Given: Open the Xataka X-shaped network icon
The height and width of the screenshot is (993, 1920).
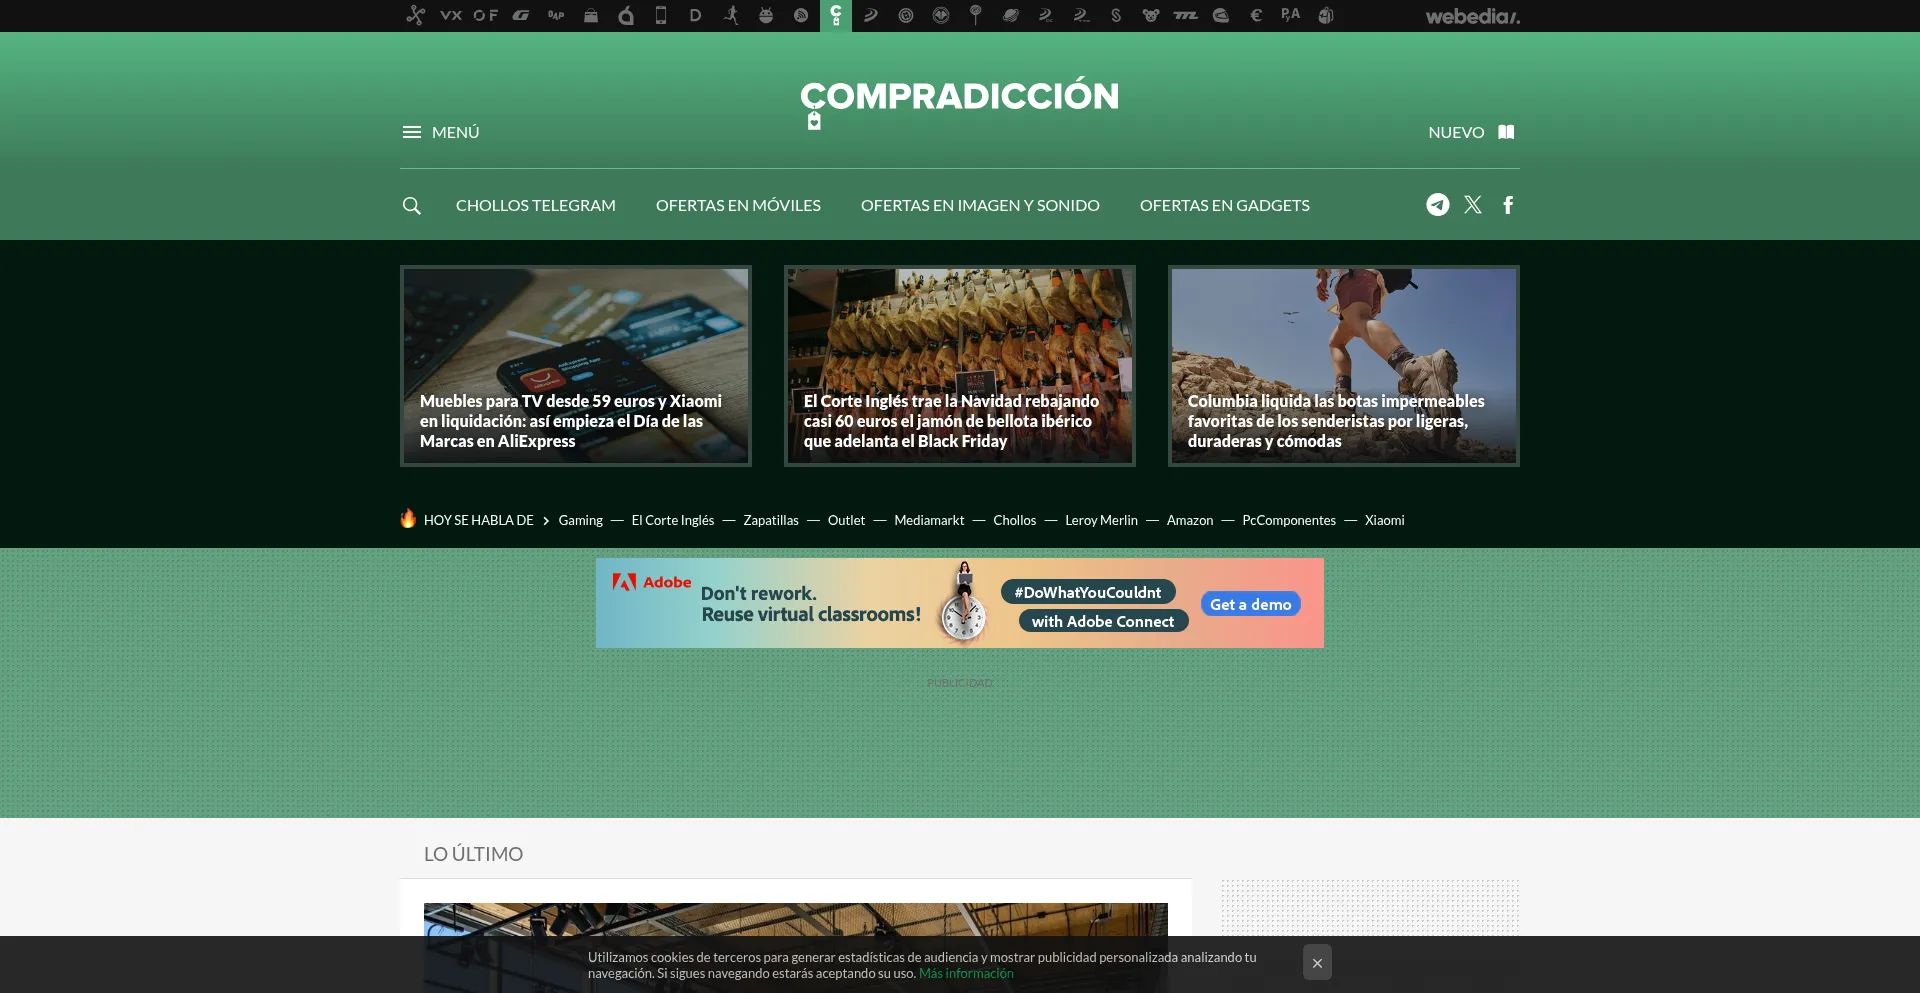Looking at the screenshot, I should (416, 15).
